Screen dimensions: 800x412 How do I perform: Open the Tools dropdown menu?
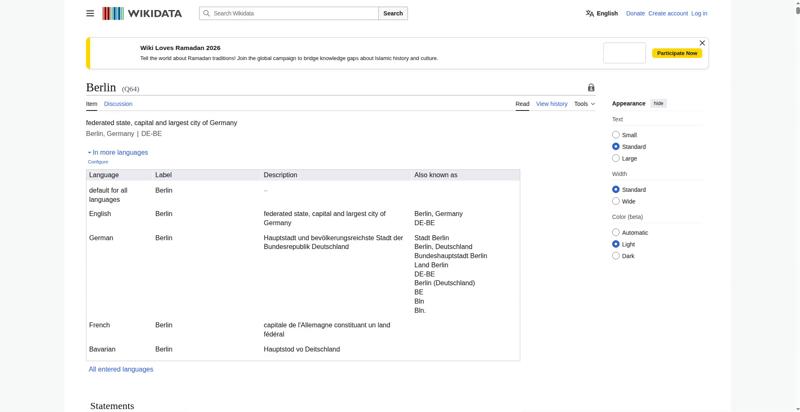coord(584,104)
